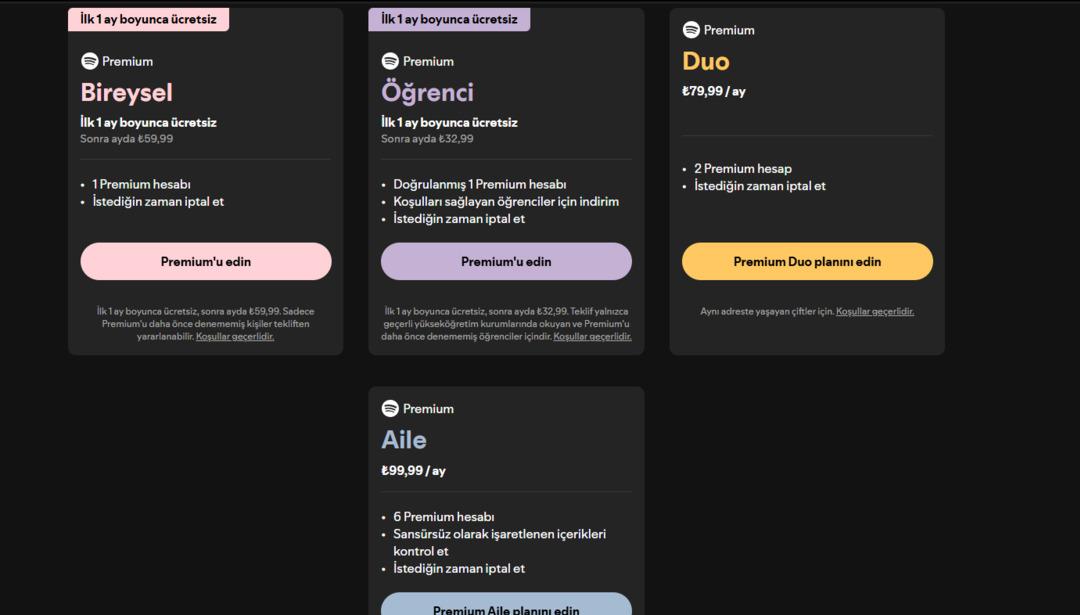This screenshot has width=1080, height=615.
Task: Open Koşullar geçerlidir link under the Bireysel plan
Action: coord(235,337)
